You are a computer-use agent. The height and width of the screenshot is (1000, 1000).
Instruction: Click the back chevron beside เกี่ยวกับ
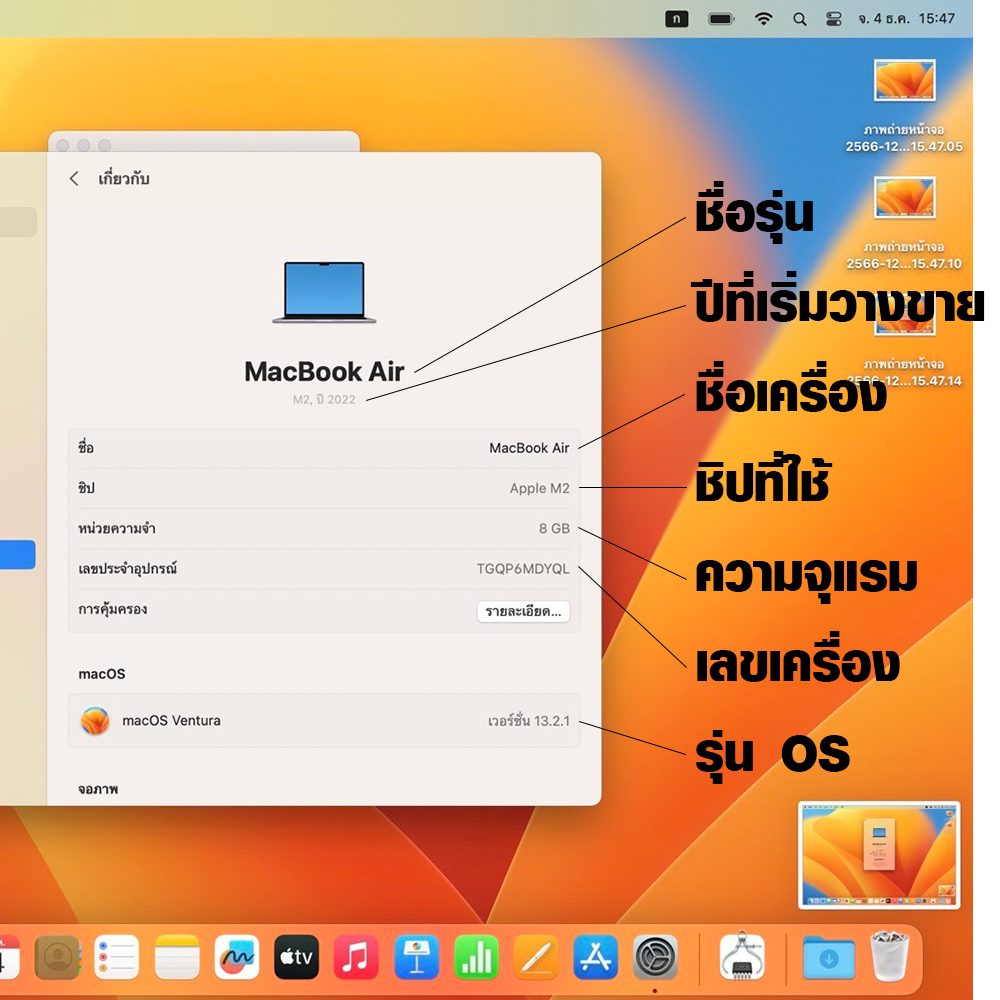click(x=74, y=179)
